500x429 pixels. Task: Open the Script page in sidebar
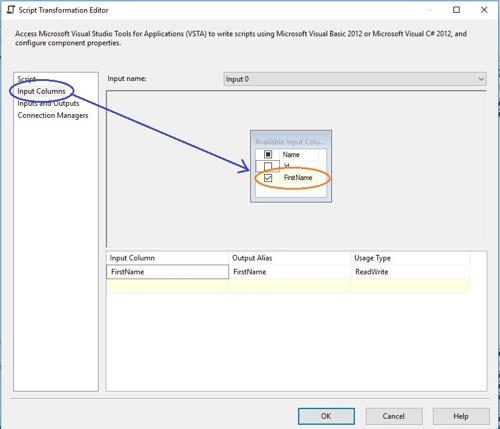coord(26,79)
